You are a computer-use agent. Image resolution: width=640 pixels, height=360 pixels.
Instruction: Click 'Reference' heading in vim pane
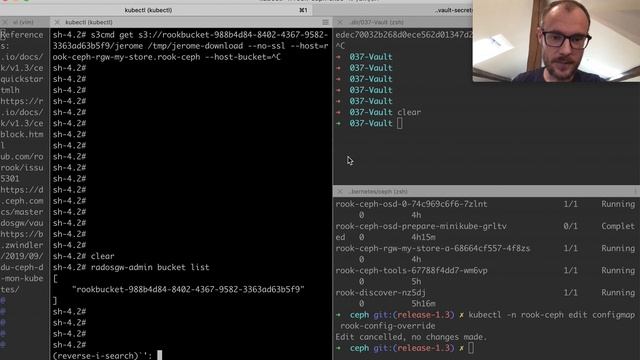tap(22, 35)
